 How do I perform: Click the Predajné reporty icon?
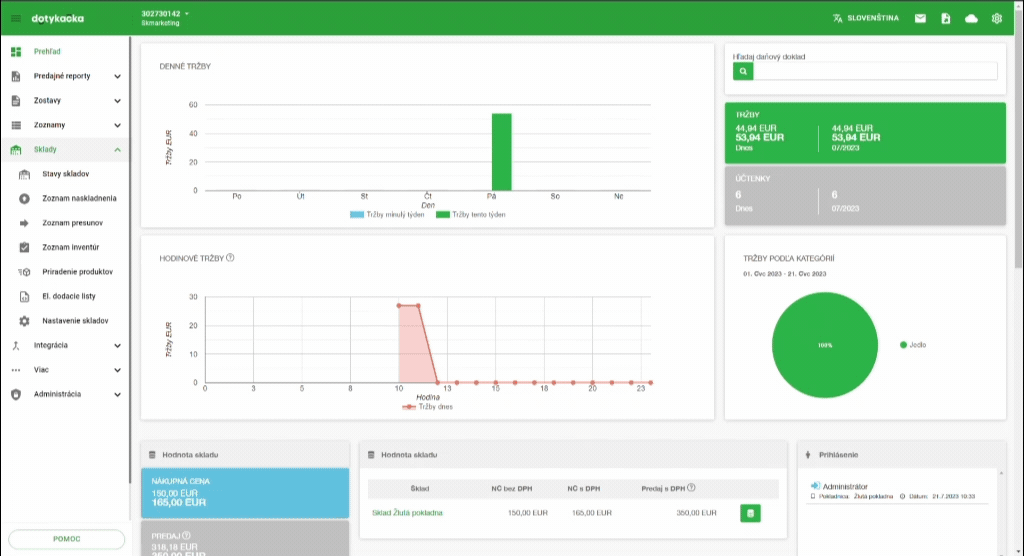pyautogui.click(x=16, y=76)
